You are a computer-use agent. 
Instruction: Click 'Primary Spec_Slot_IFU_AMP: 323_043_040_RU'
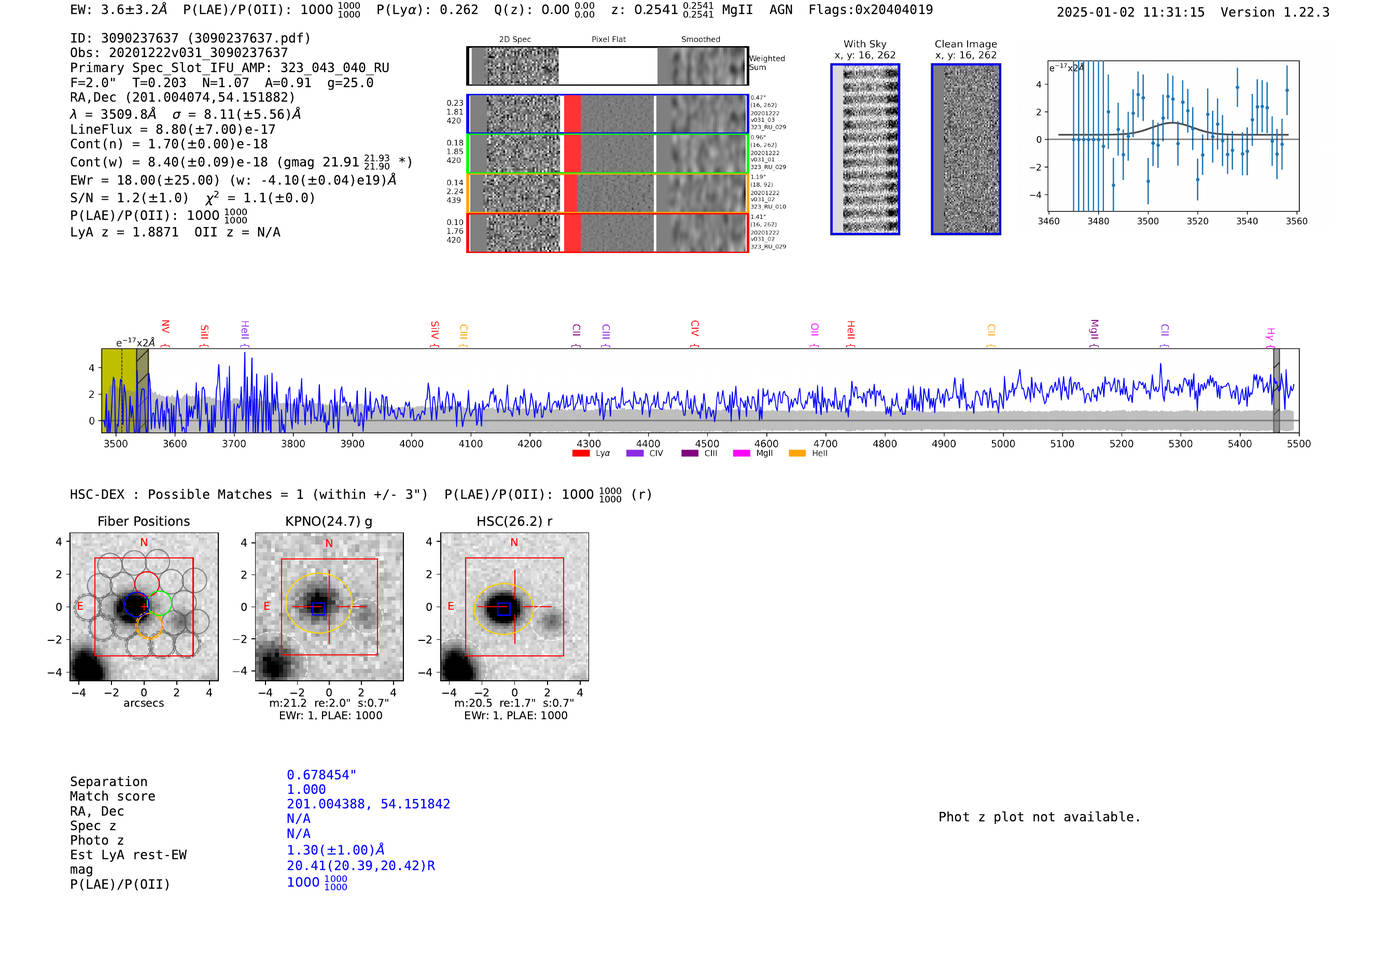(230, 68)
